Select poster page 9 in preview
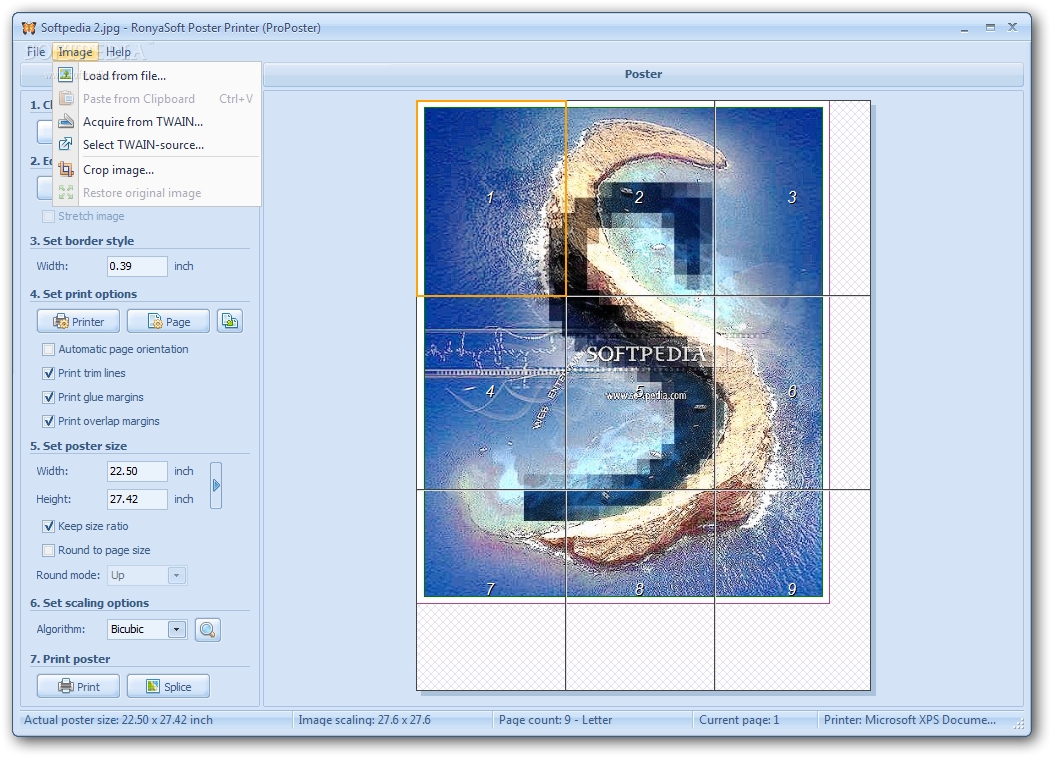Viewport: 1052px width, 757px height. (792, 590)
